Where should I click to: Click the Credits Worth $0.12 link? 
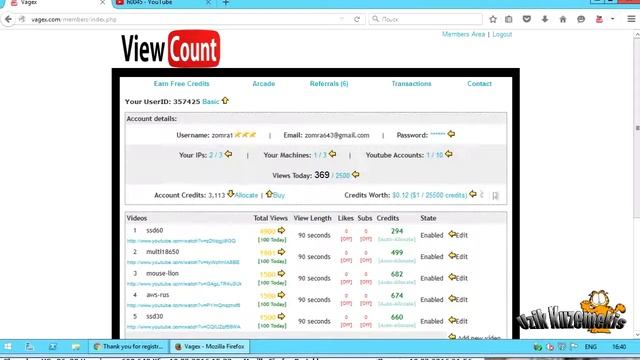point(429,195)
